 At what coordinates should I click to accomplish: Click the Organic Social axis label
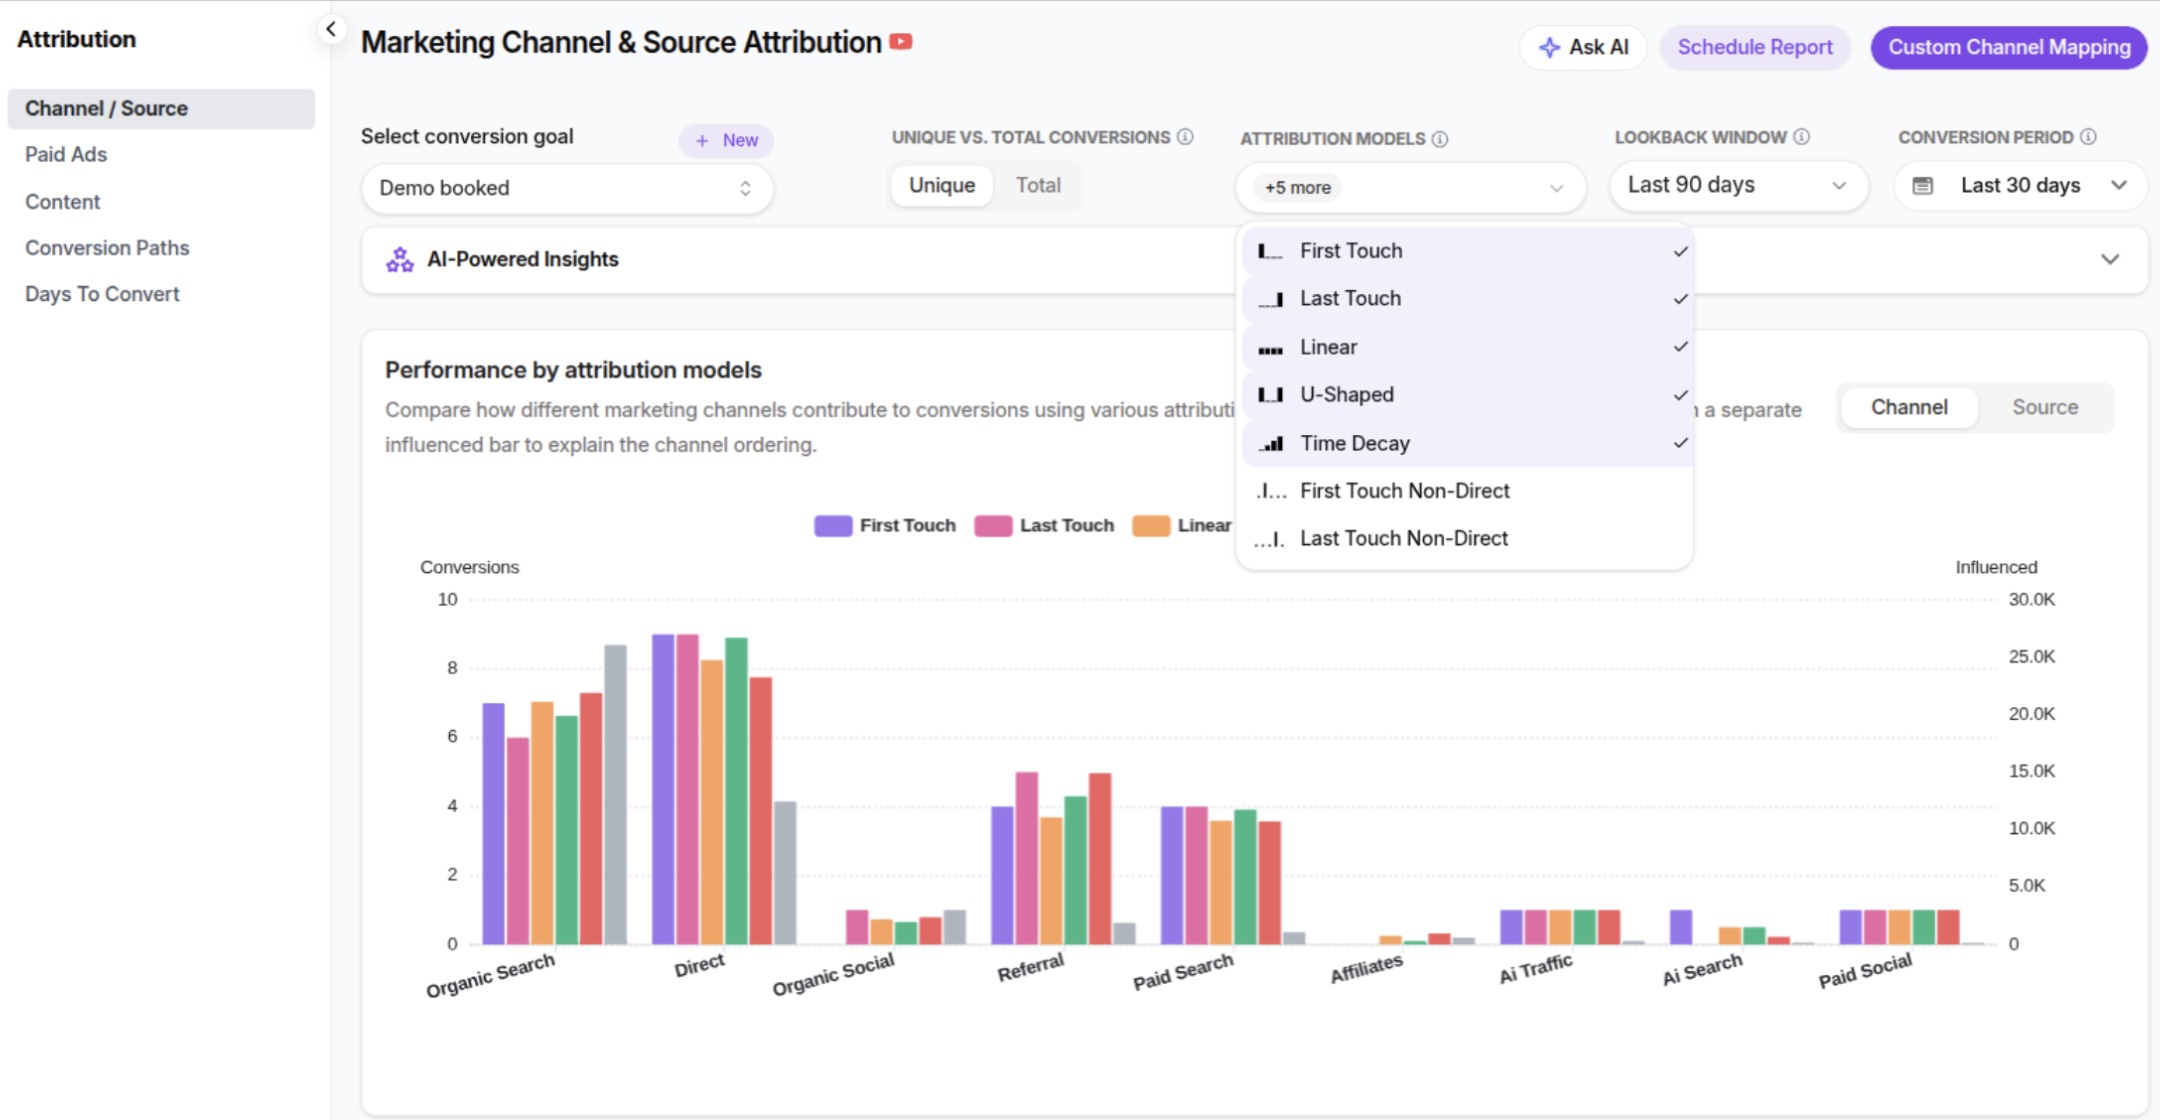coord(833,975)
